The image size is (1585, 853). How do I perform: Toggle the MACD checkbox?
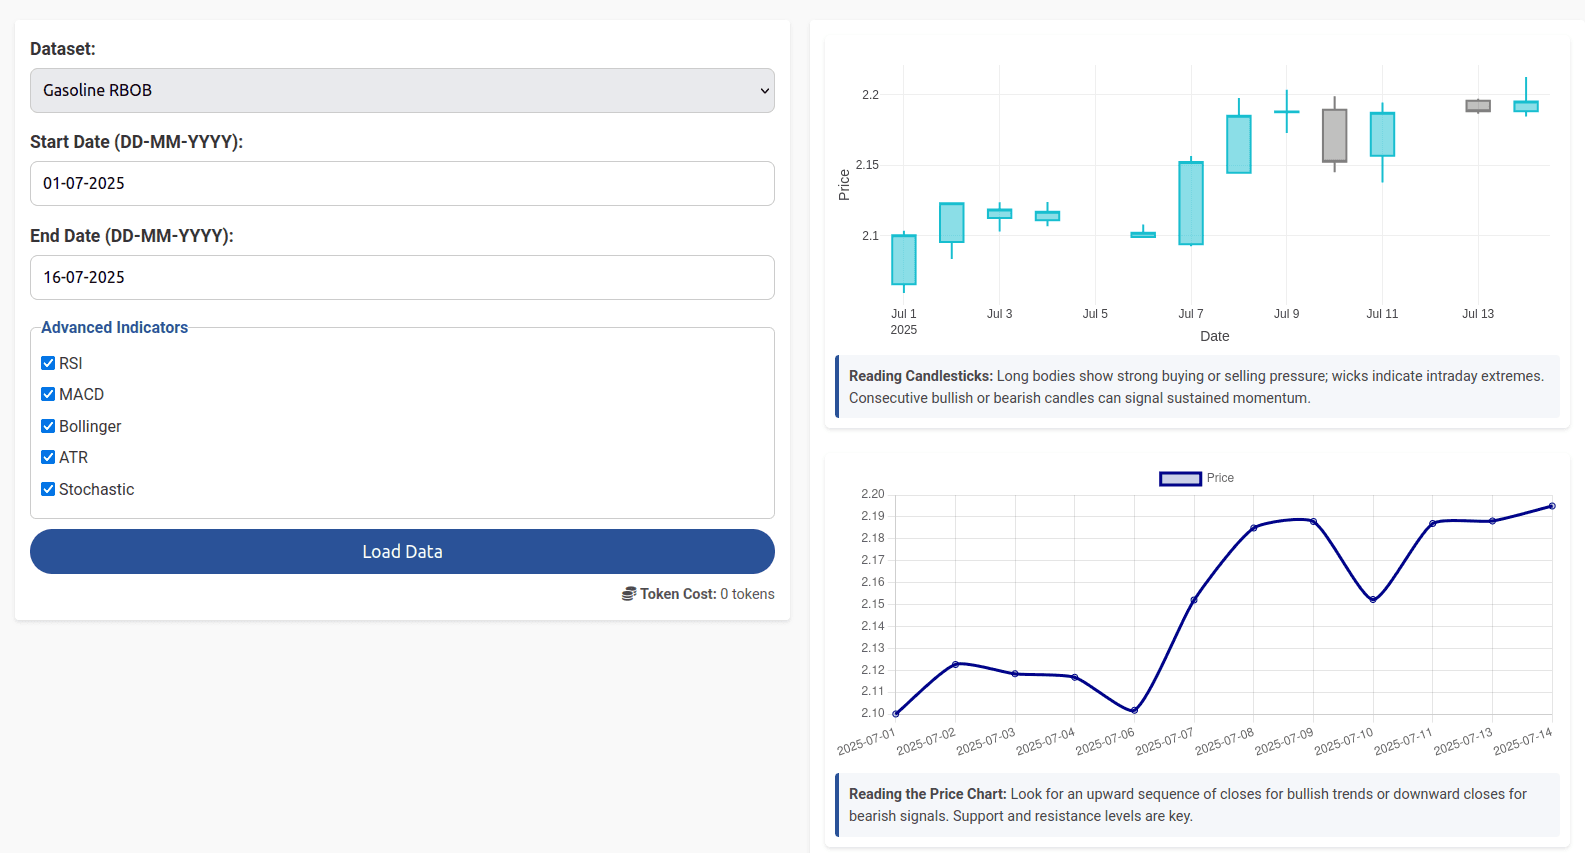pyautogui.click(x=48, y=394)
